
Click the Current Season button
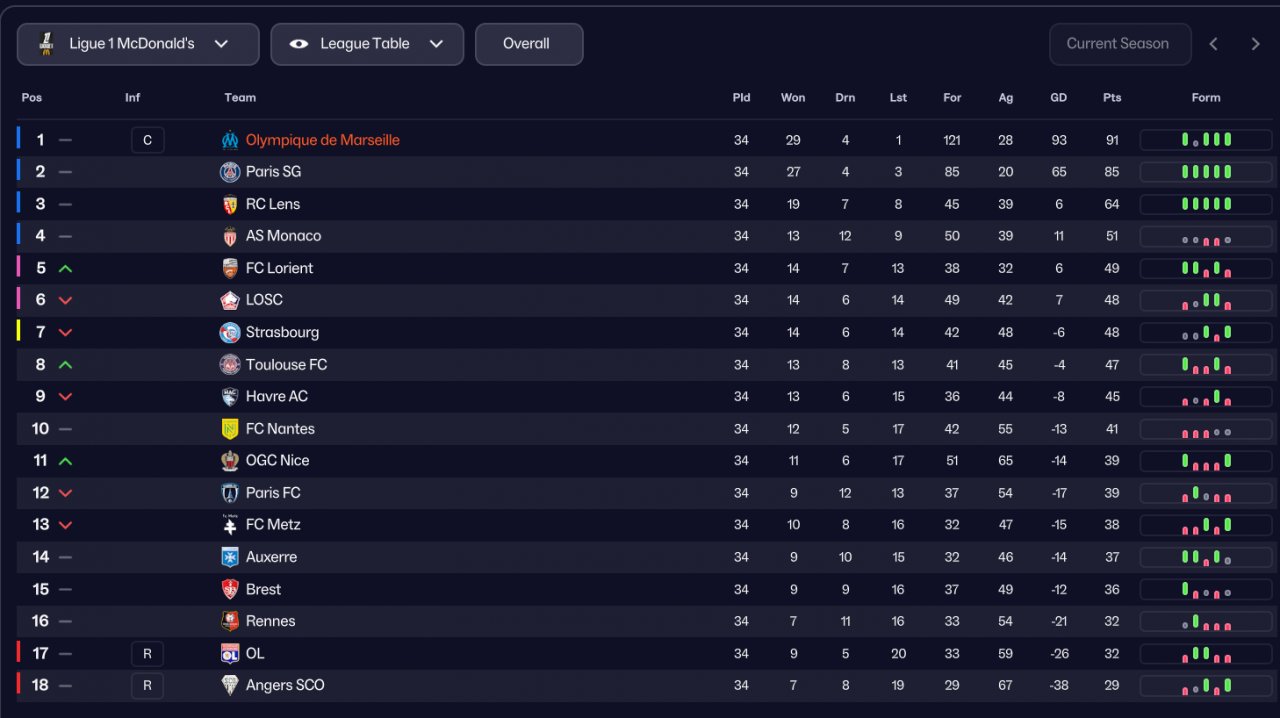tap(1119, 44)
